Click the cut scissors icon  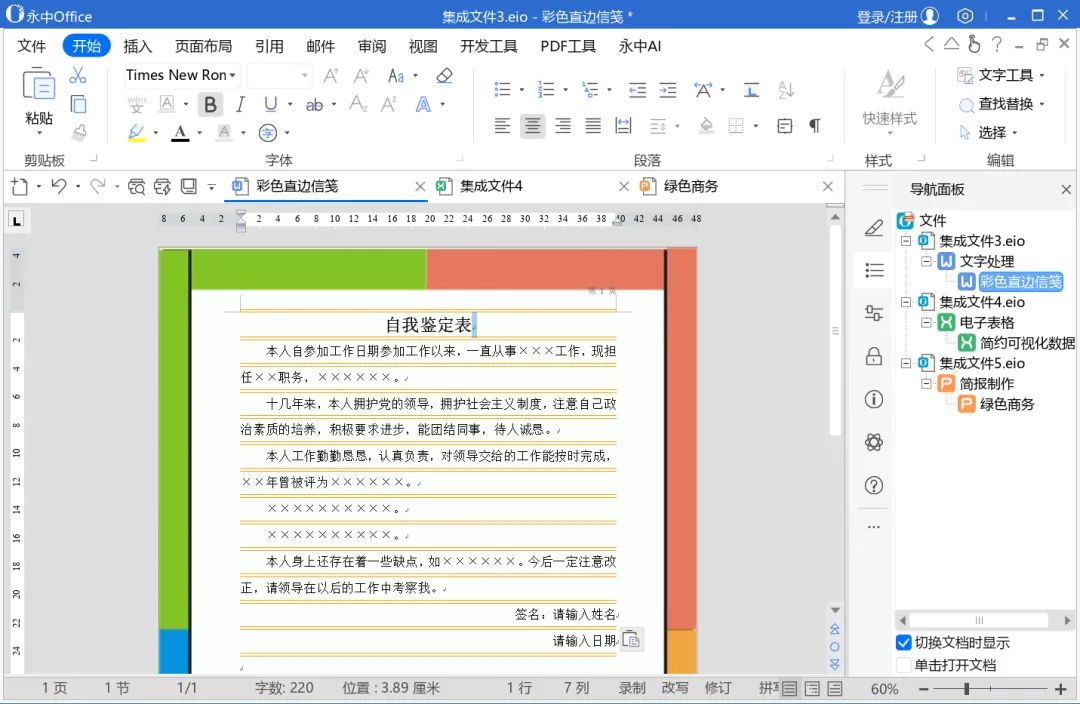pos(78,75)
